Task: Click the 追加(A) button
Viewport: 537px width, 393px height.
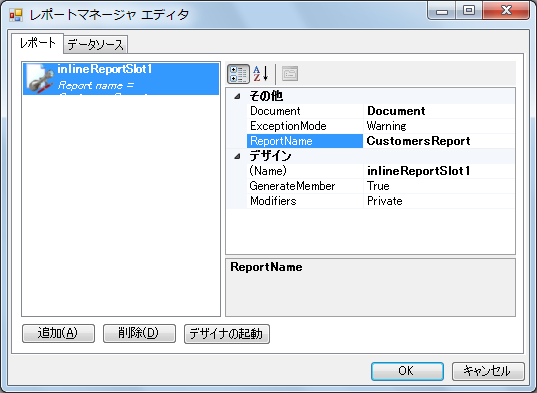Action: [x=58, y=333]
